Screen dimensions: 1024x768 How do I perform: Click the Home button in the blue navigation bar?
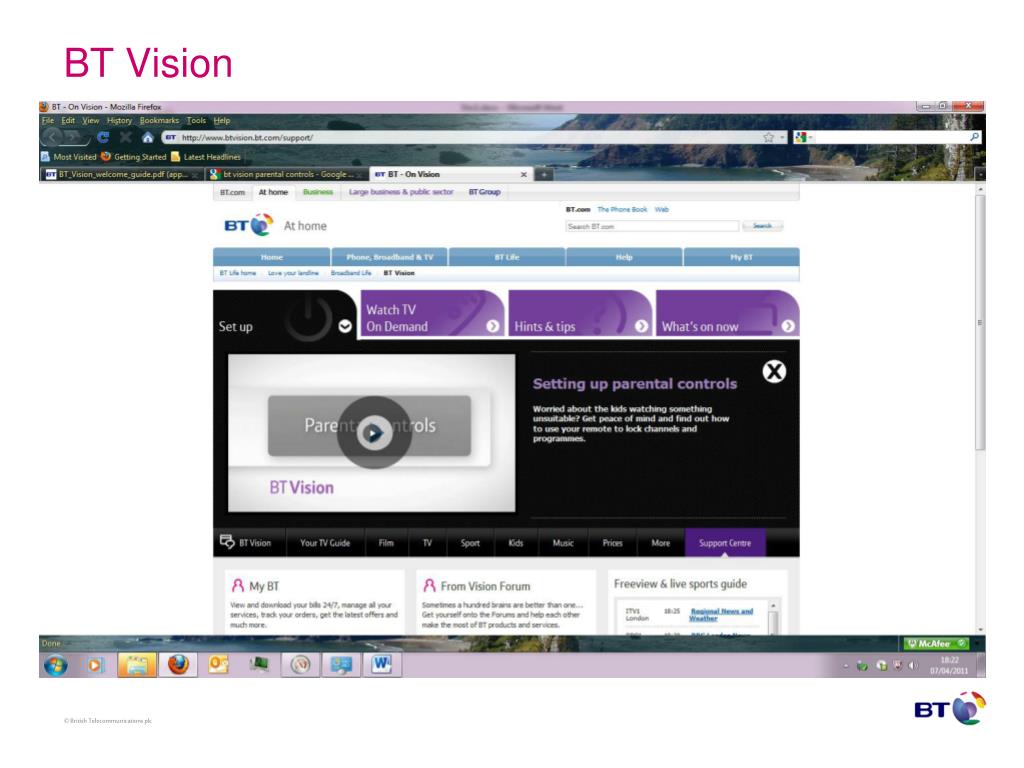pos(272,257)
